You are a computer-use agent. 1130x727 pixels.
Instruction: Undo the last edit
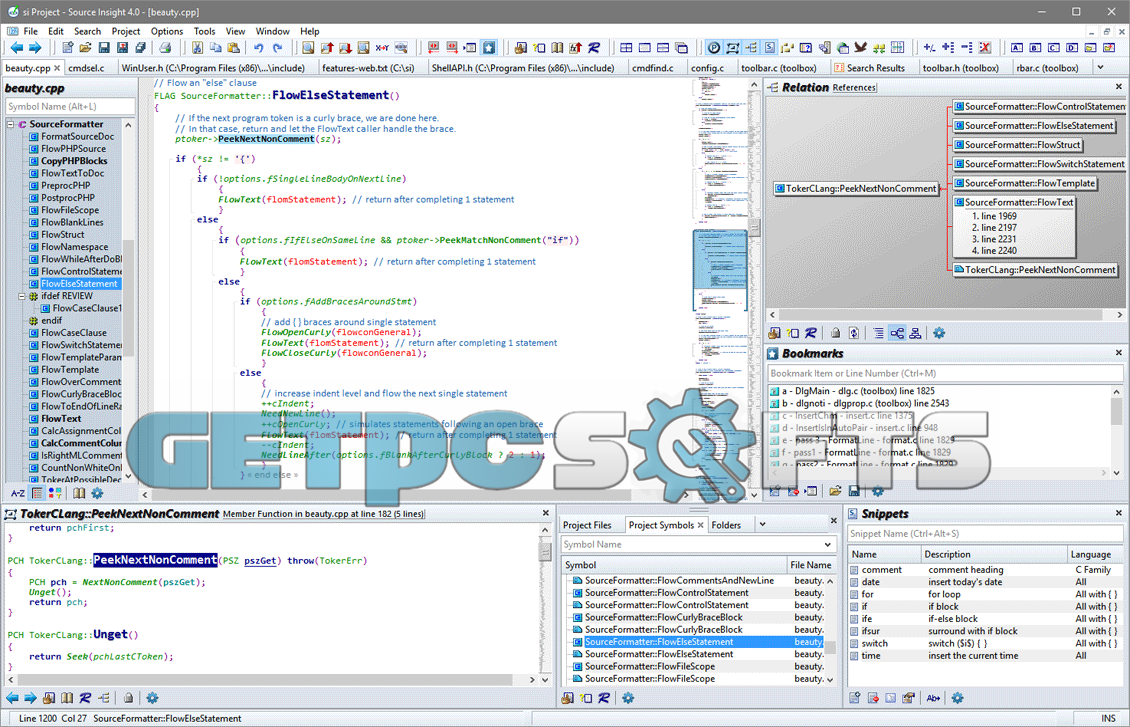pyautogui.click(x=259, y=48)
